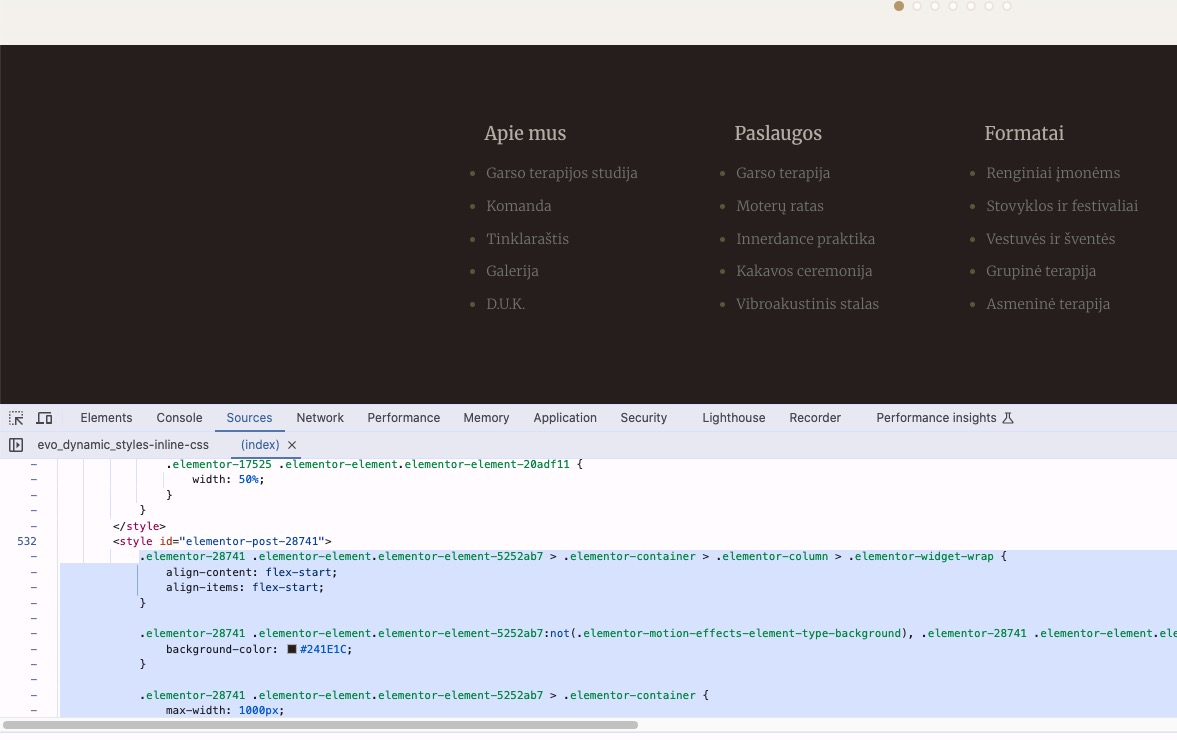Open the D.U.K. footer link

click(505, 304)
